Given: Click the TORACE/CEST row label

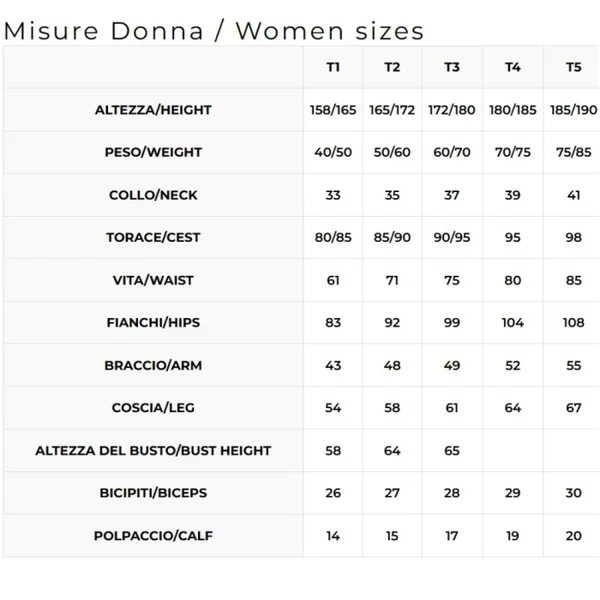Looking at the screenshot, I should pyautogui.click(x=154, y=238).
